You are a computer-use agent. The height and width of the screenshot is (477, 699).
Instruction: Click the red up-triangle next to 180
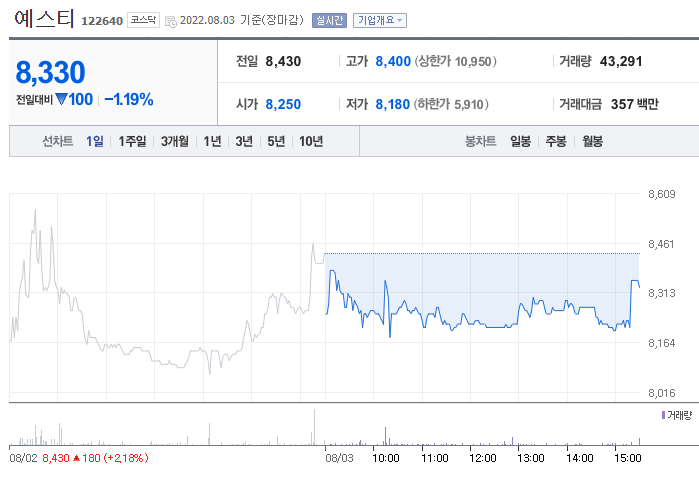coord(76,458)
